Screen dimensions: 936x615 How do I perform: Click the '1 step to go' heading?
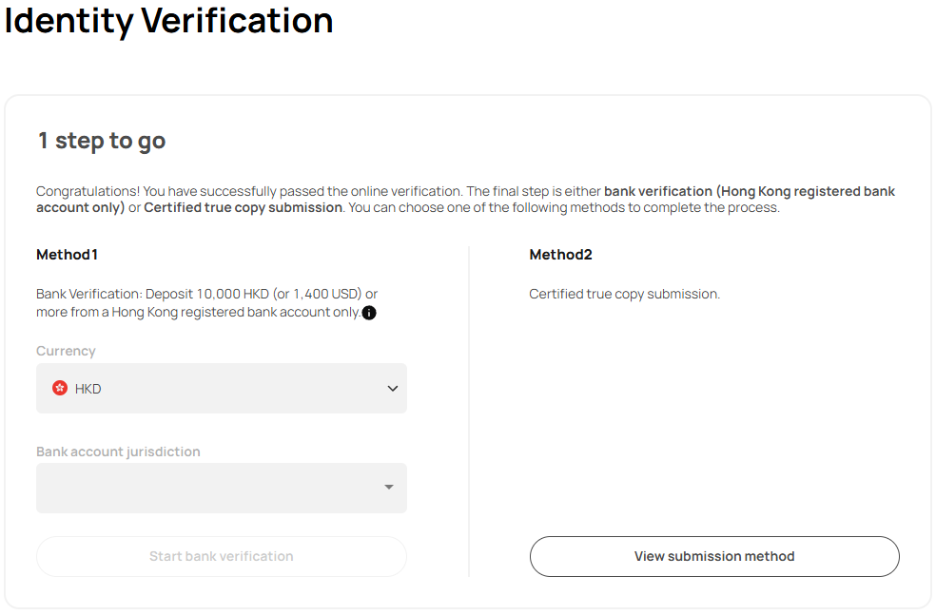pyautogui.click(x=102, y=141)
